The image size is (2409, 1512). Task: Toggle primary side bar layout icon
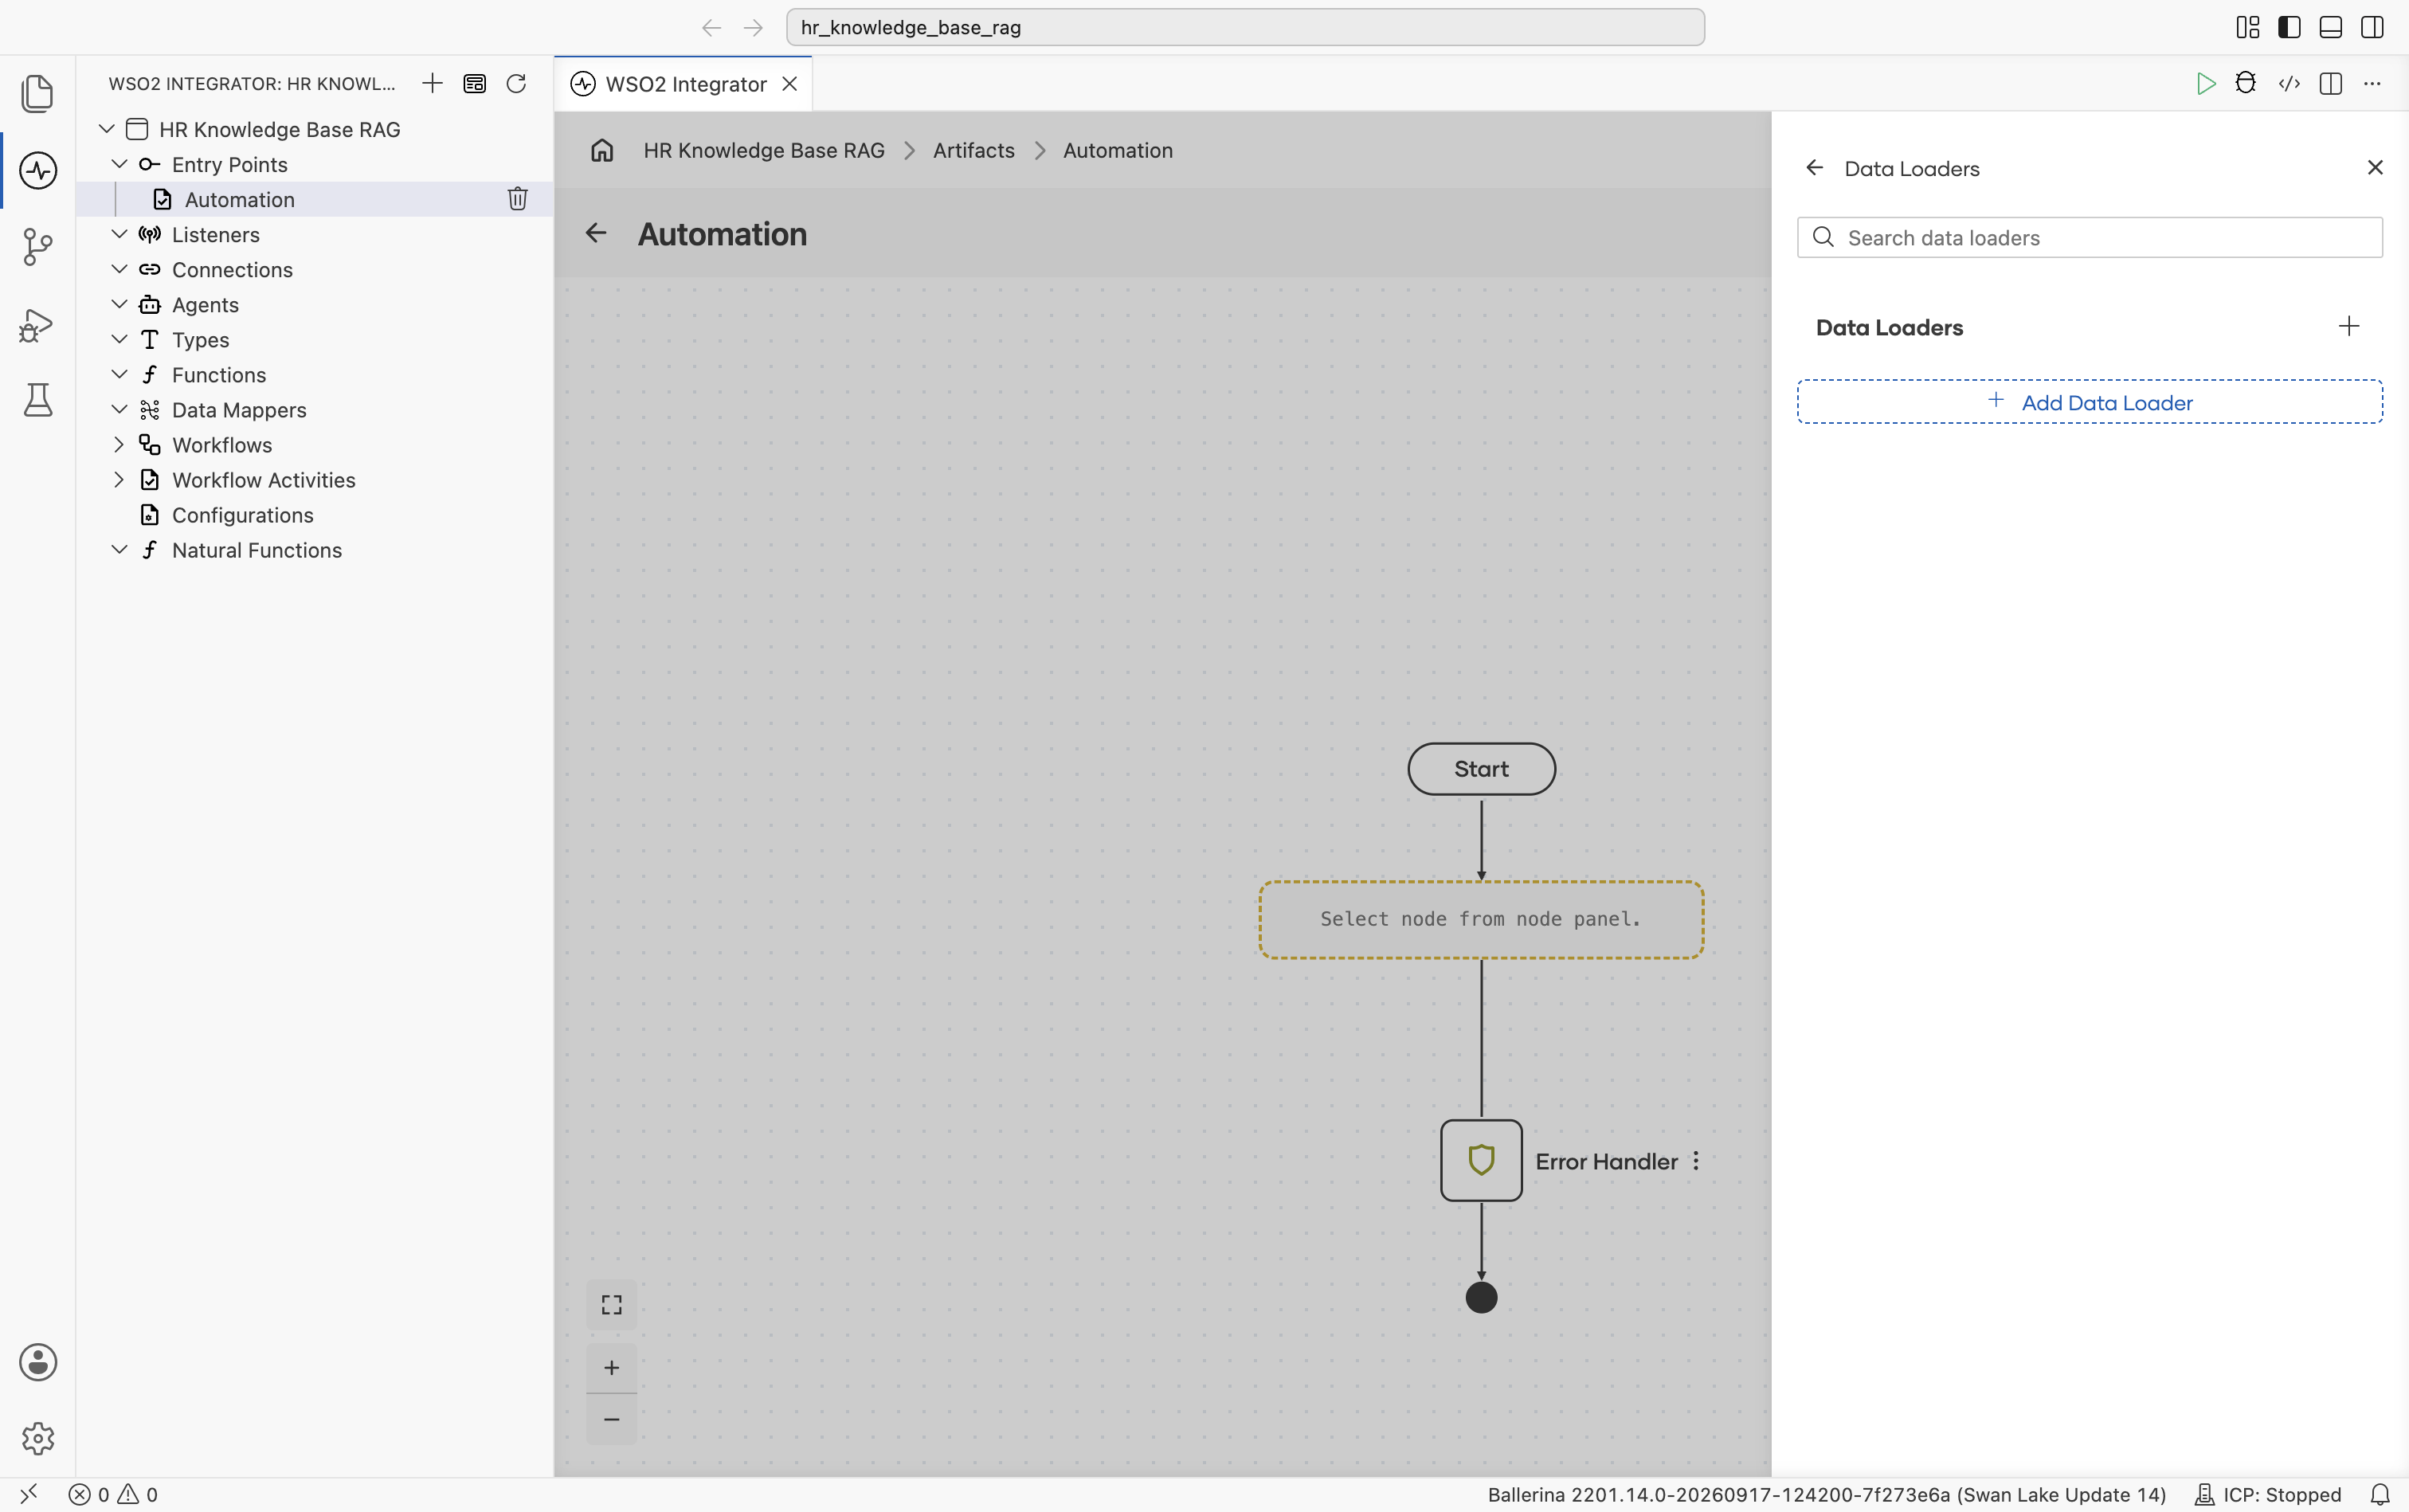[x=2289, y=27]
